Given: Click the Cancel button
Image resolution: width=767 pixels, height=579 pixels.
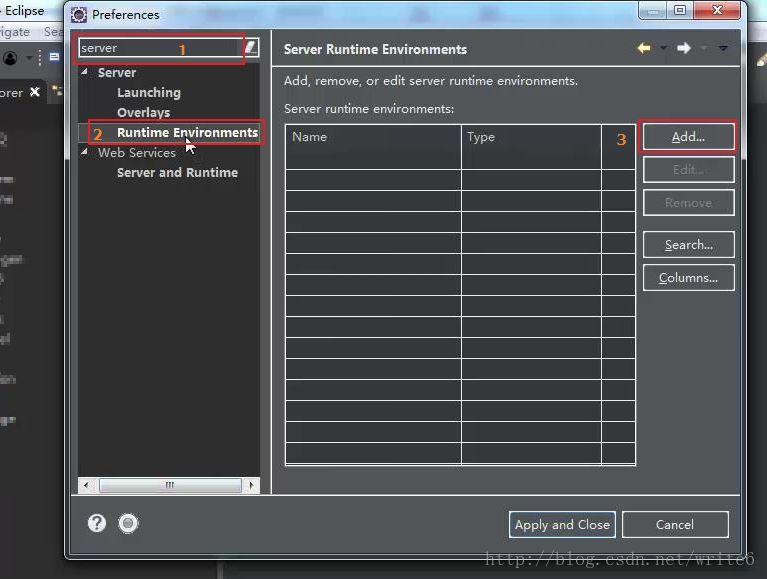Looking at the screenshot, I should [x=674, y=524].
